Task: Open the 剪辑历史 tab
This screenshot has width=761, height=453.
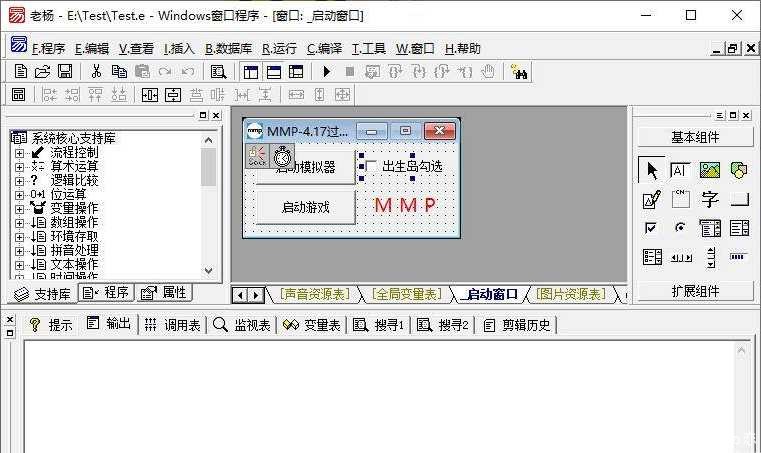Action: click(x=517, y=325)
